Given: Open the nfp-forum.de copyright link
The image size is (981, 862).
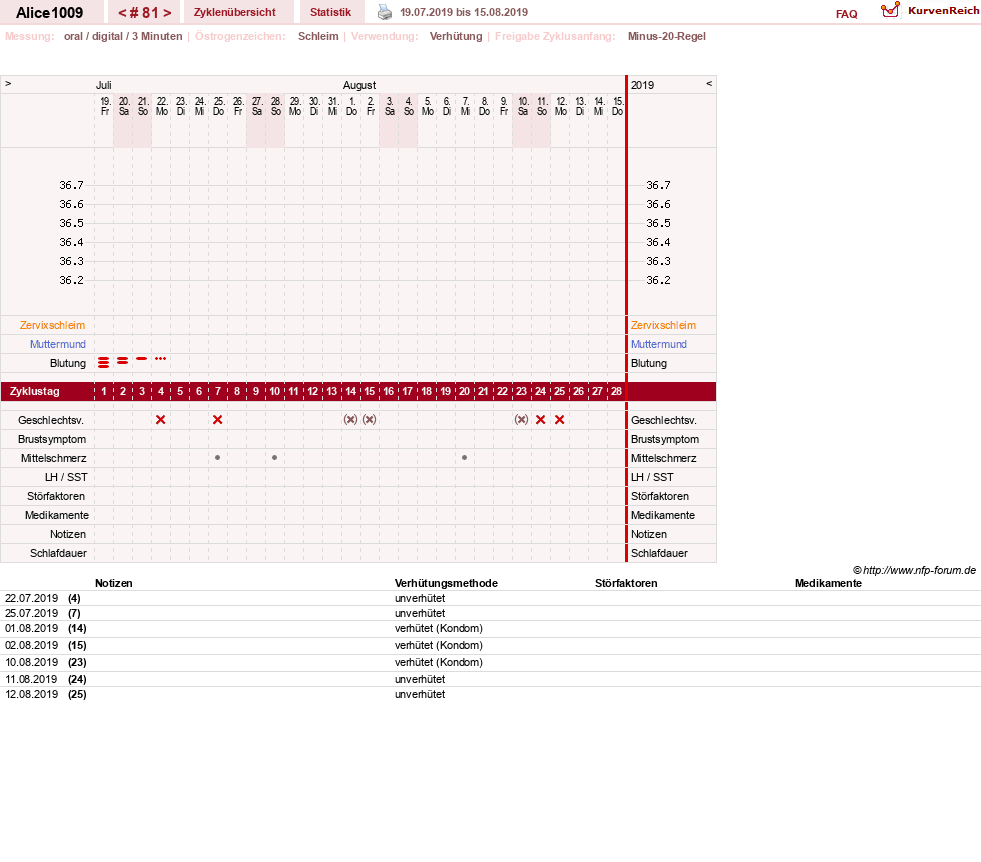Looking at the screenshot, I should pyautogui.click(x=914, y=570).
